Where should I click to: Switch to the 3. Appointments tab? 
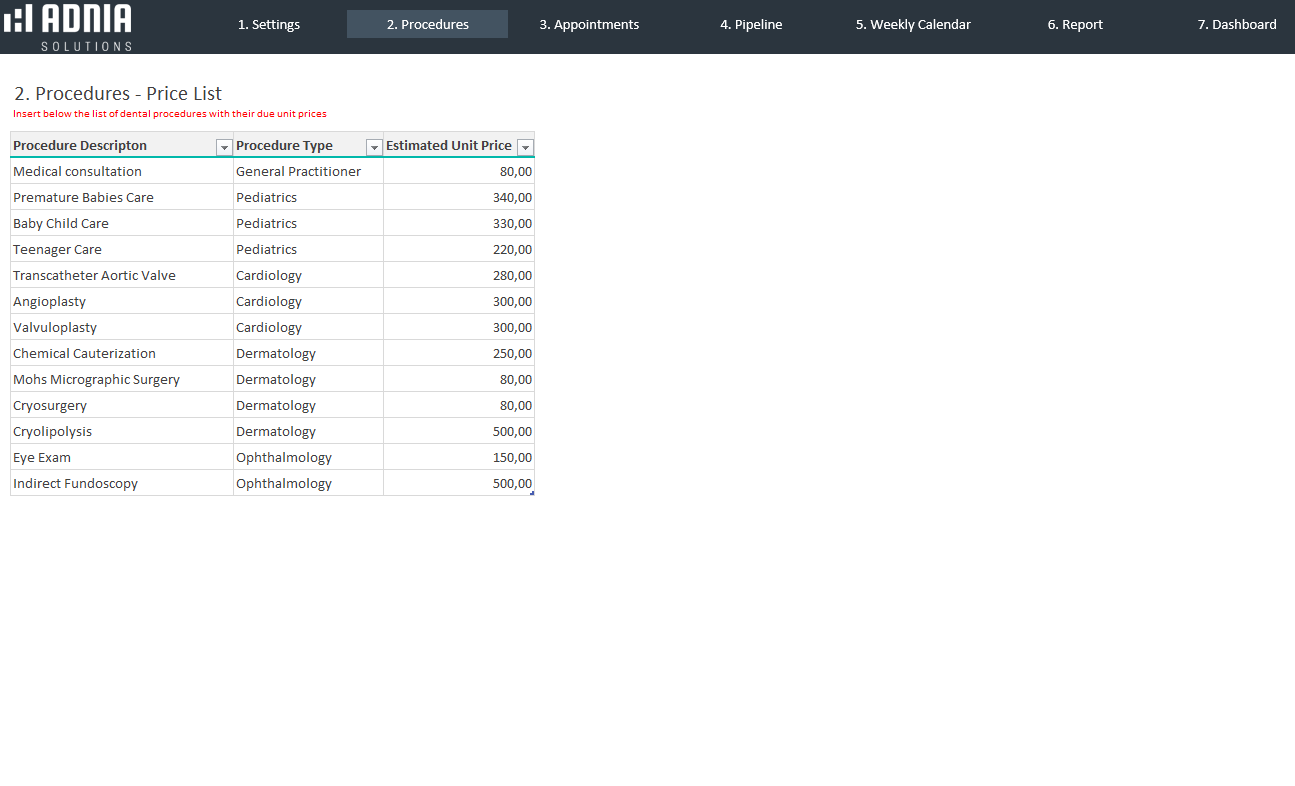(x=589, y=25)
